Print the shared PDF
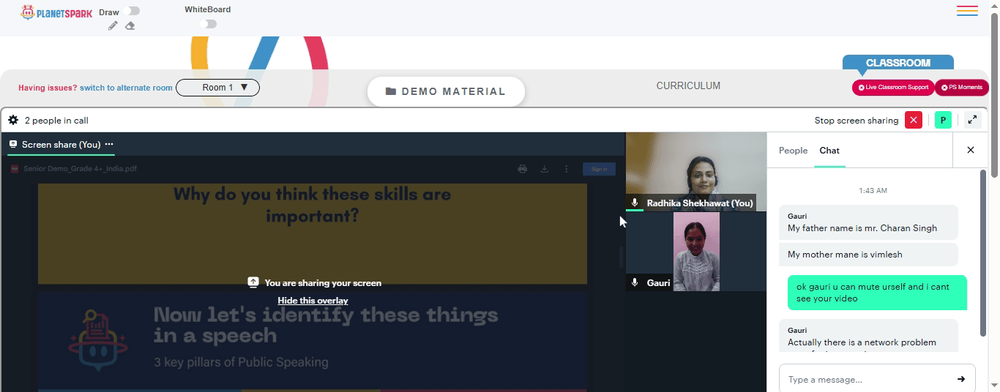The height and width of the screenshot is (392, 1000). 522,169
